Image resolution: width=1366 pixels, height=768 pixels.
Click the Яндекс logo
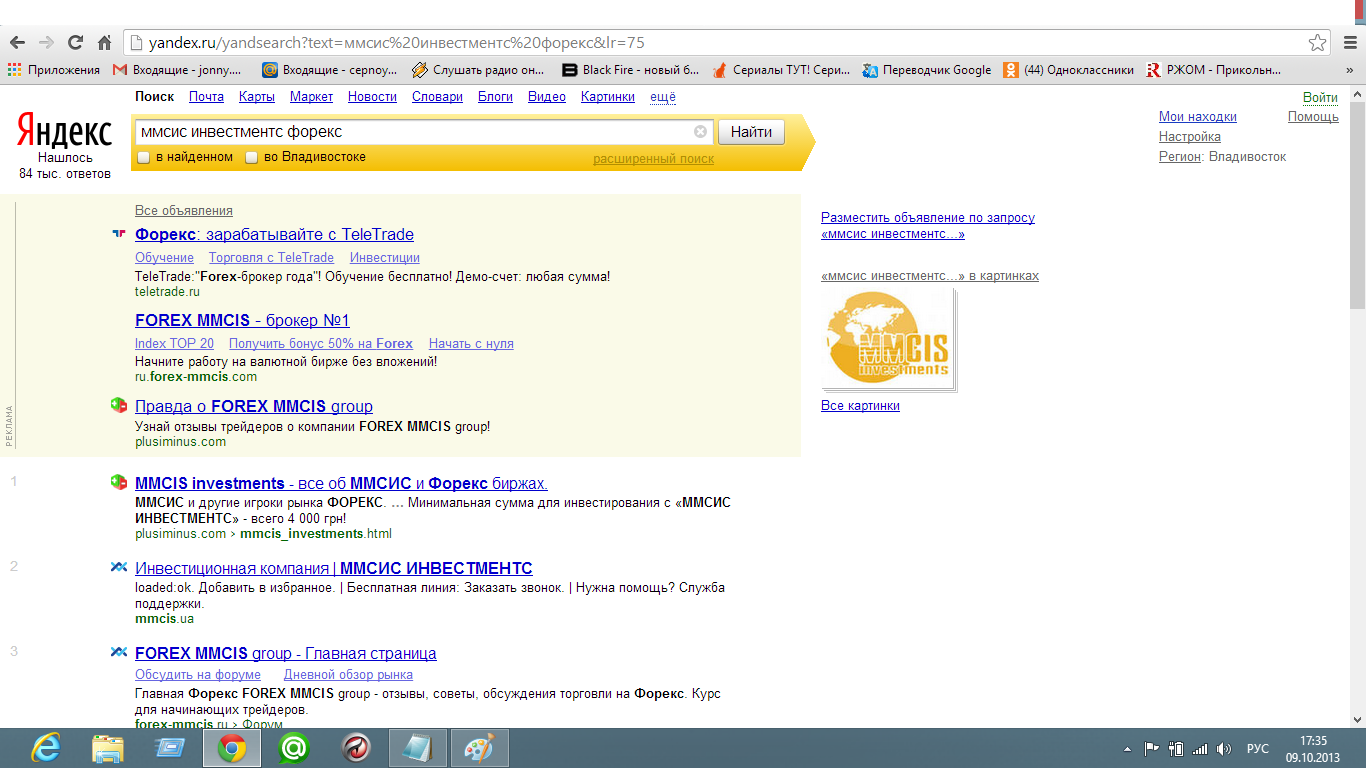click(64, 131)
